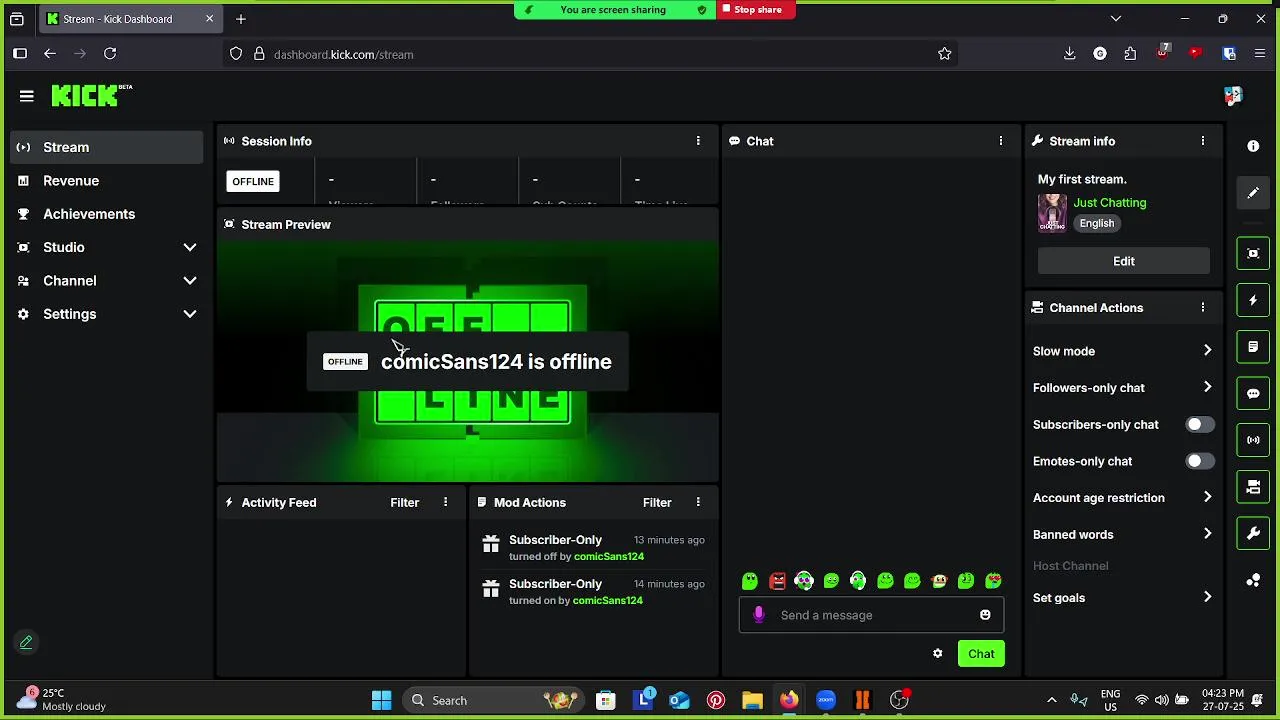
Task: Click comicSans124 link in turned on entry
Action: (608, 601)
